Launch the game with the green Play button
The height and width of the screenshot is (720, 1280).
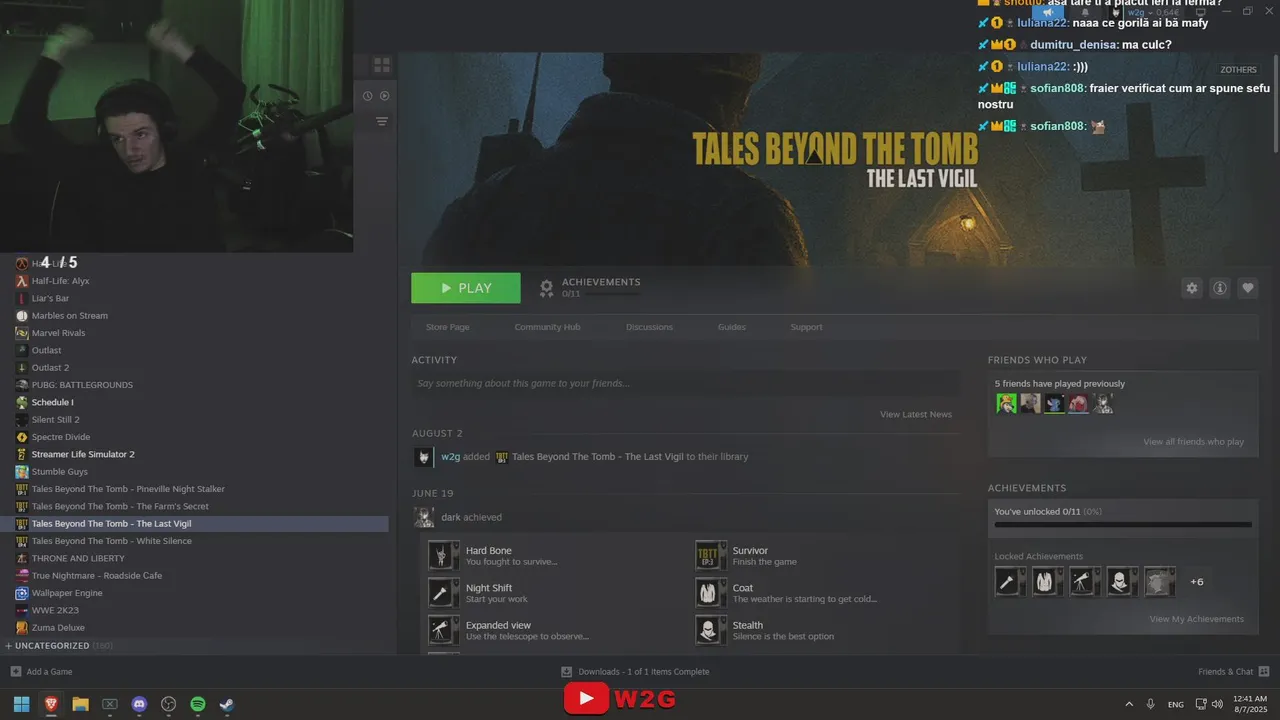pos(466,288)
